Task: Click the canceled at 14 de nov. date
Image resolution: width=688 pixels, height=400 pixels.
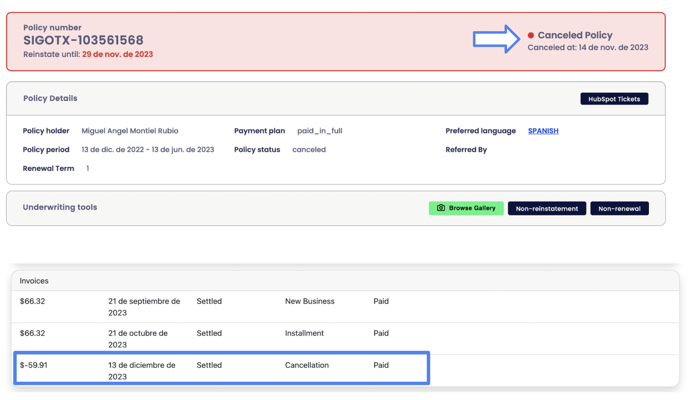Action: [610, 47]
